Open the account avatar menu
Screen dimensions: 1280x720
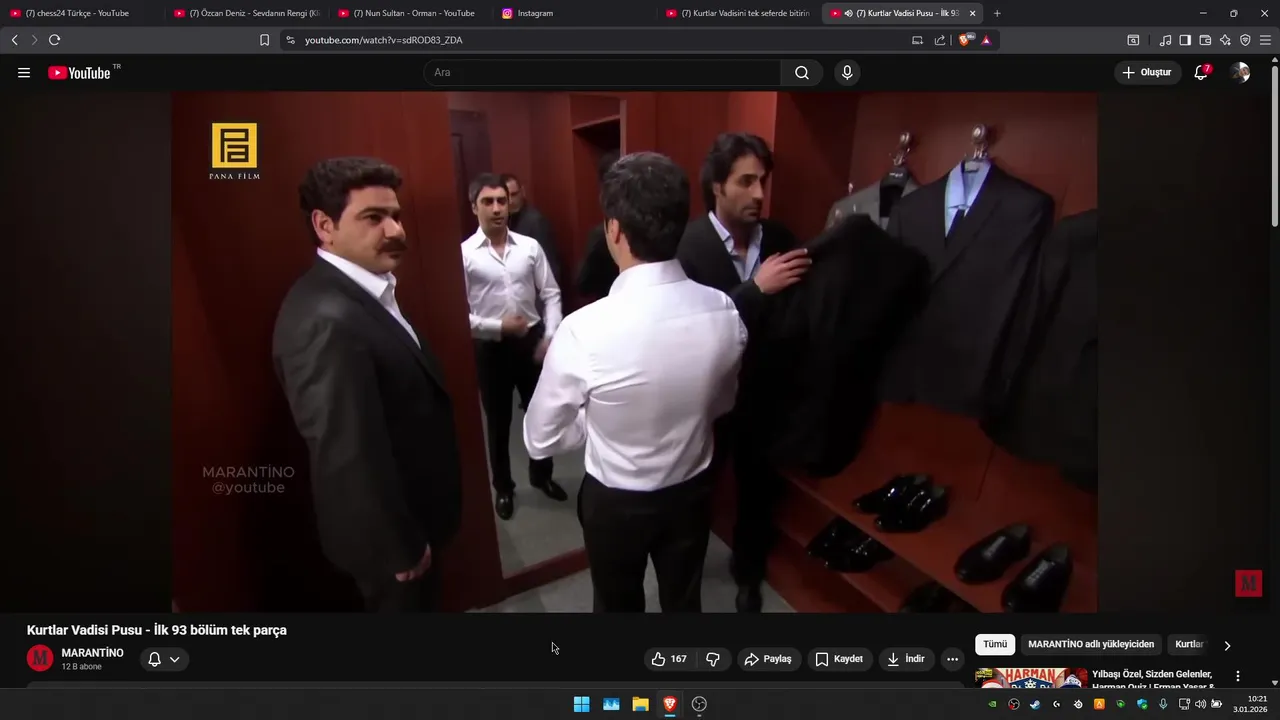point(1240,73)
